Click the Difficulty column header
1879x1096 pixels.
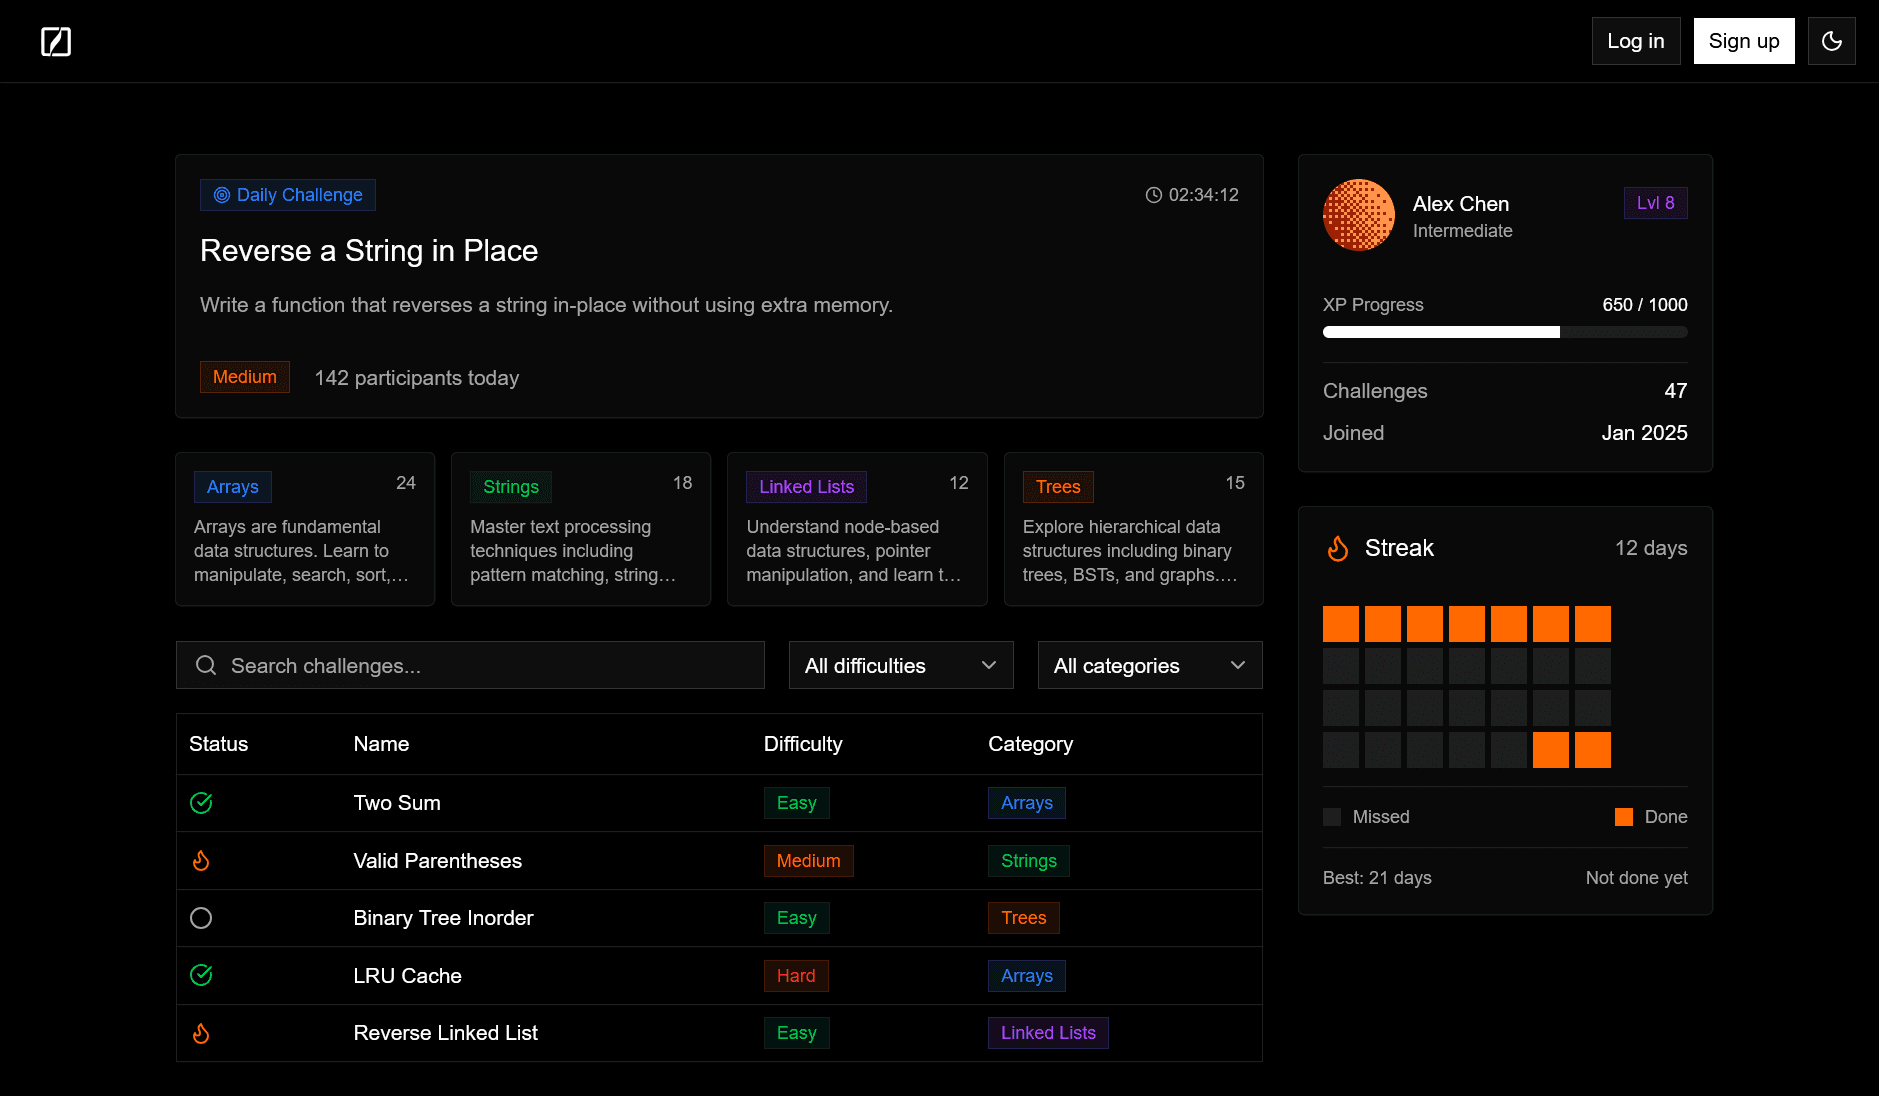point(803,744)
